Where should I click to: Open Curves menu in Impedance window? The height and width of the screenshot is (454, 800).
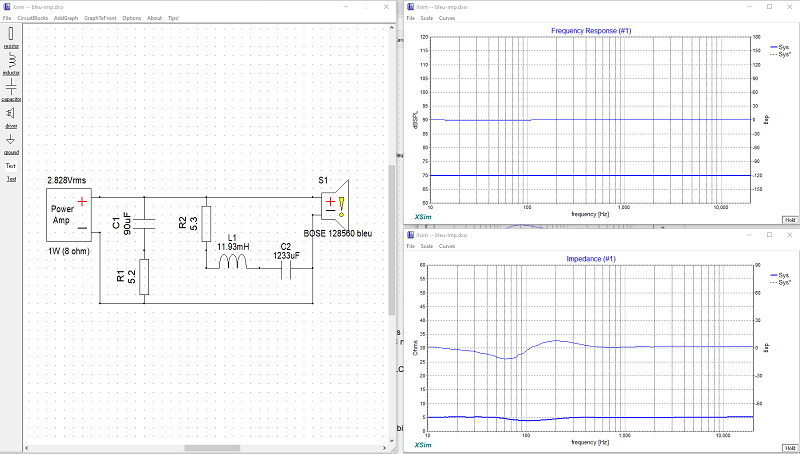pos(447,246)
